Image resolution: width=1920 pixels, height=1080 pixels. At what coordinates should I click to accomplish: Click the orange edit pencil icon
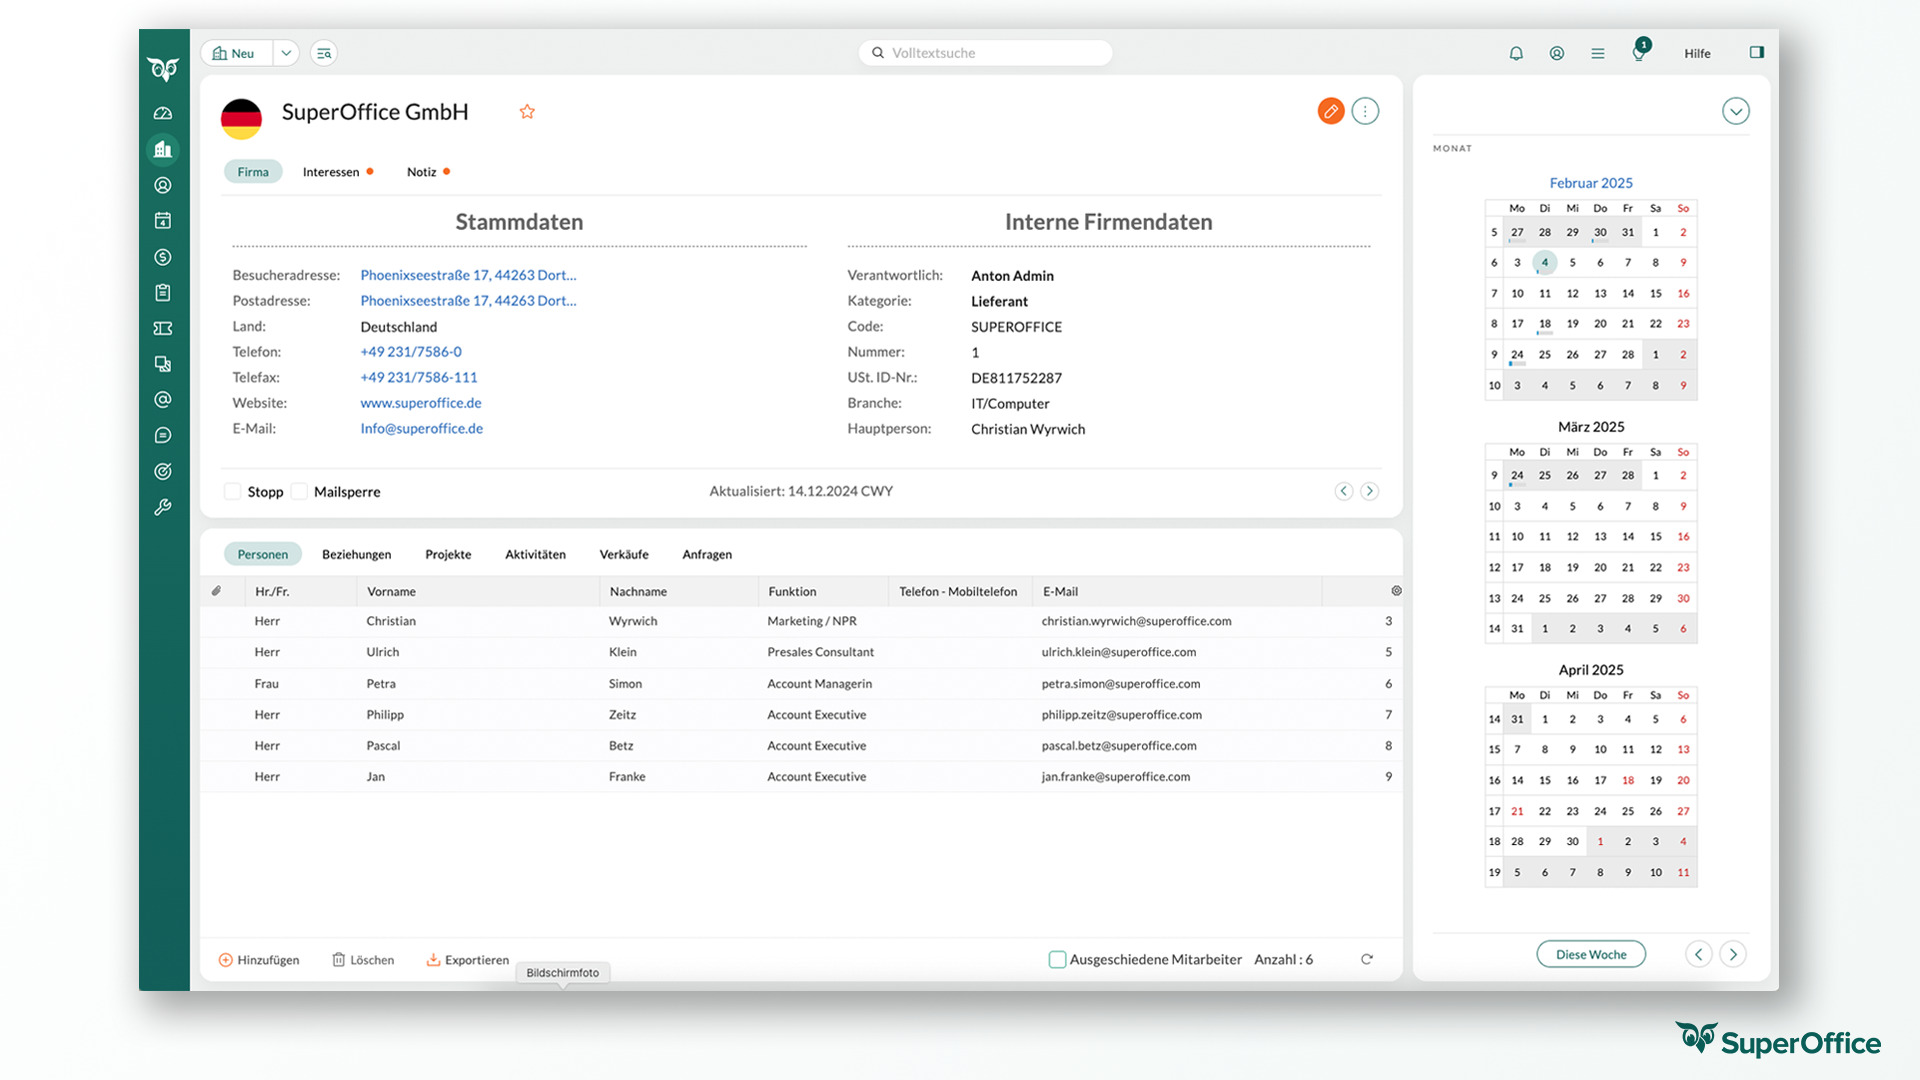1330,111
